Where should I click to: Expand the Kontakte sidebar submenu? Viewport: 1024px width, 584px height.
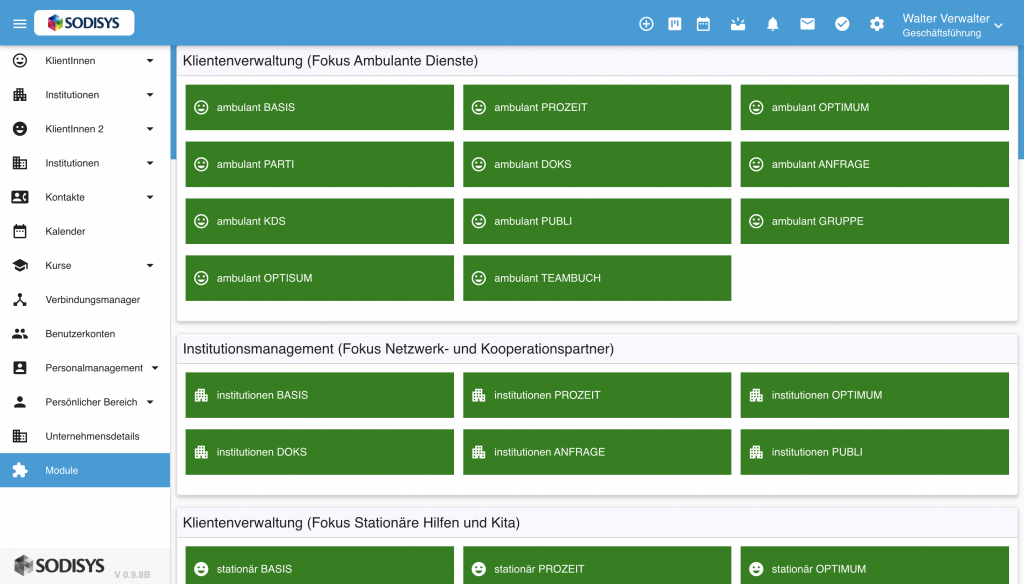tap(150, 197)
